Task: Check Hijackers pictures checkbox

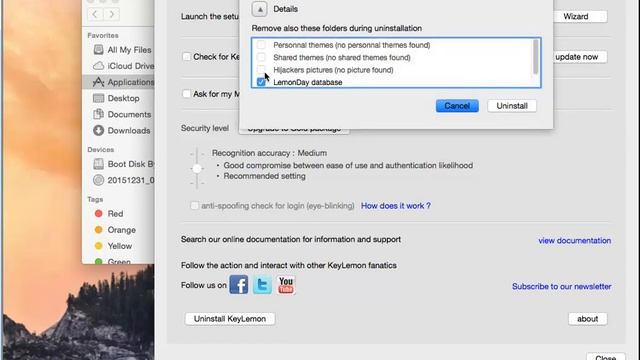Action: pos(261,69)
